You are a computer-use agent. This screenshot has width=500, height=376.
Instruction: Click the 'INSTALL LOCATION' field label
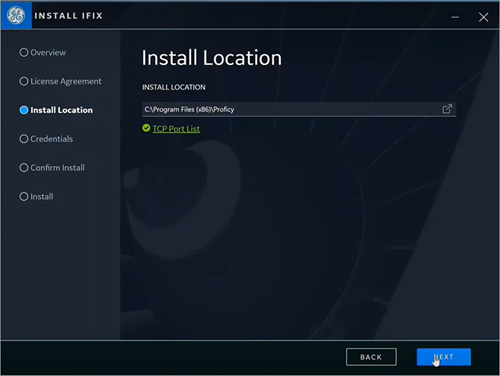(174, 87)
